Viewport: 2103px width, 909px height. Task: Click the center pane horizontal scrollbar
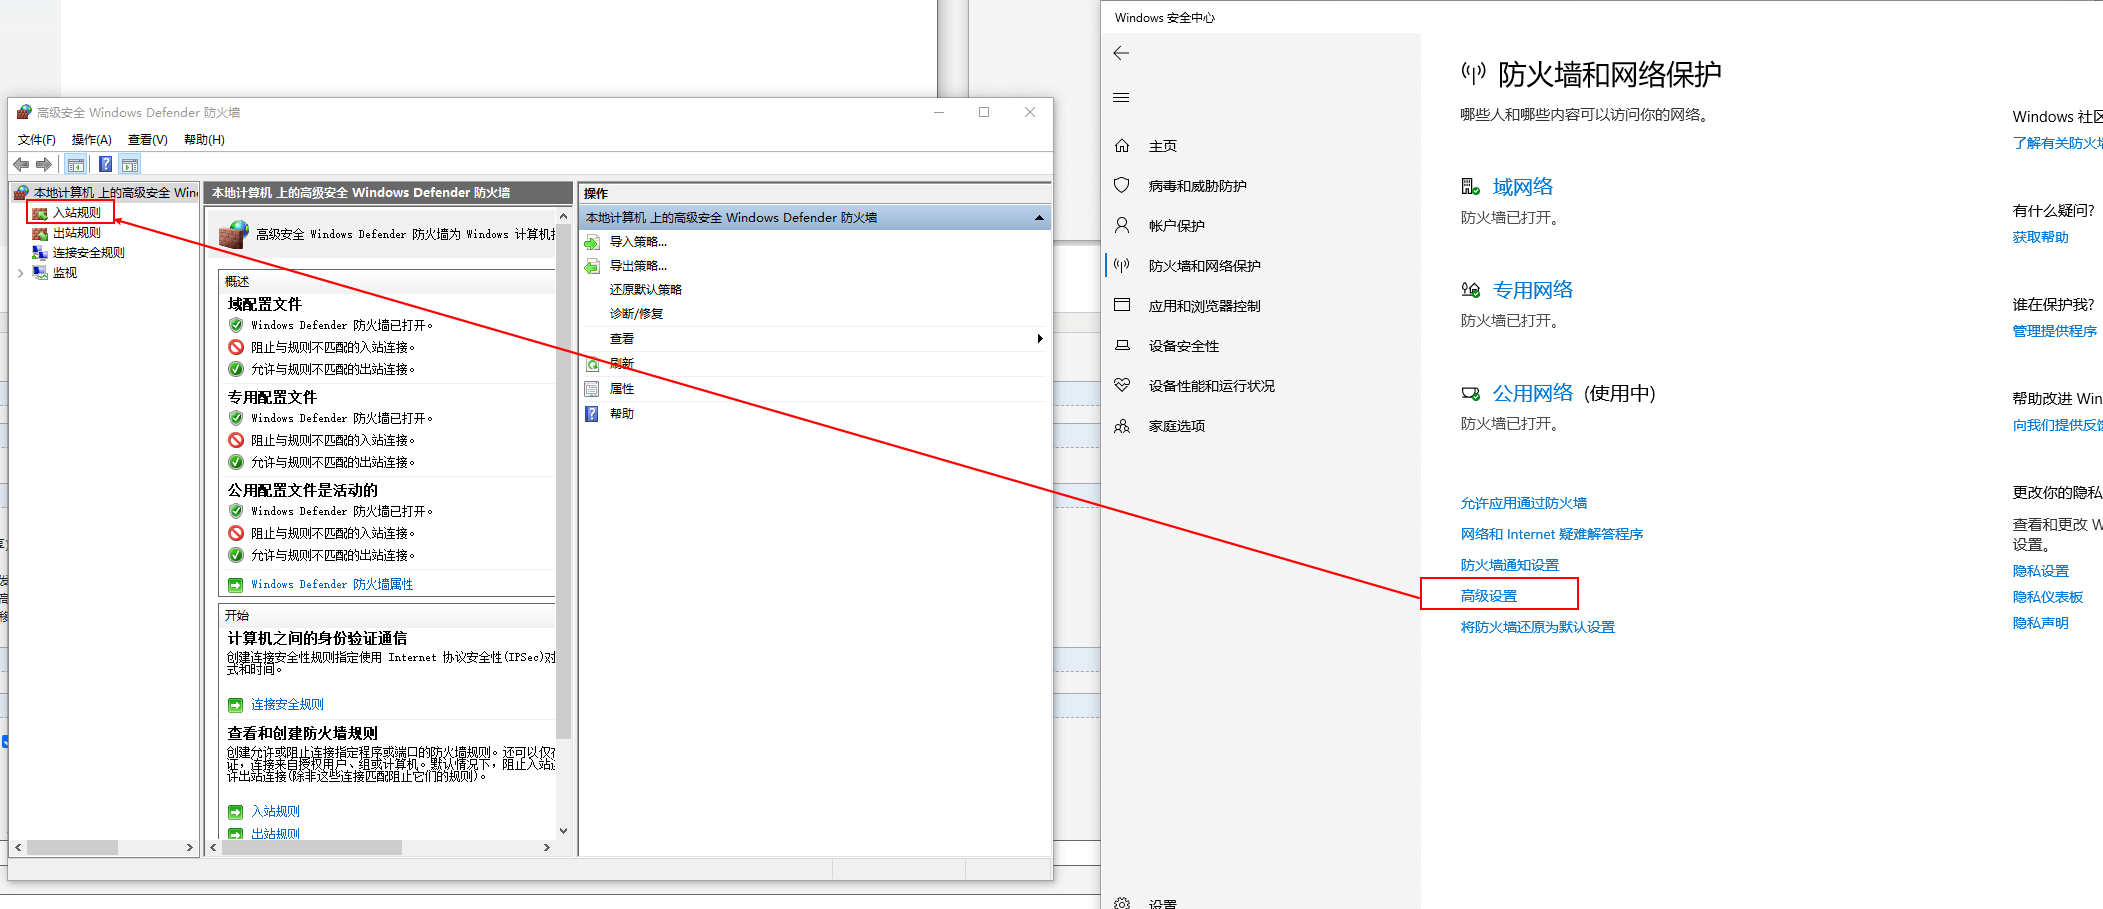311,848
